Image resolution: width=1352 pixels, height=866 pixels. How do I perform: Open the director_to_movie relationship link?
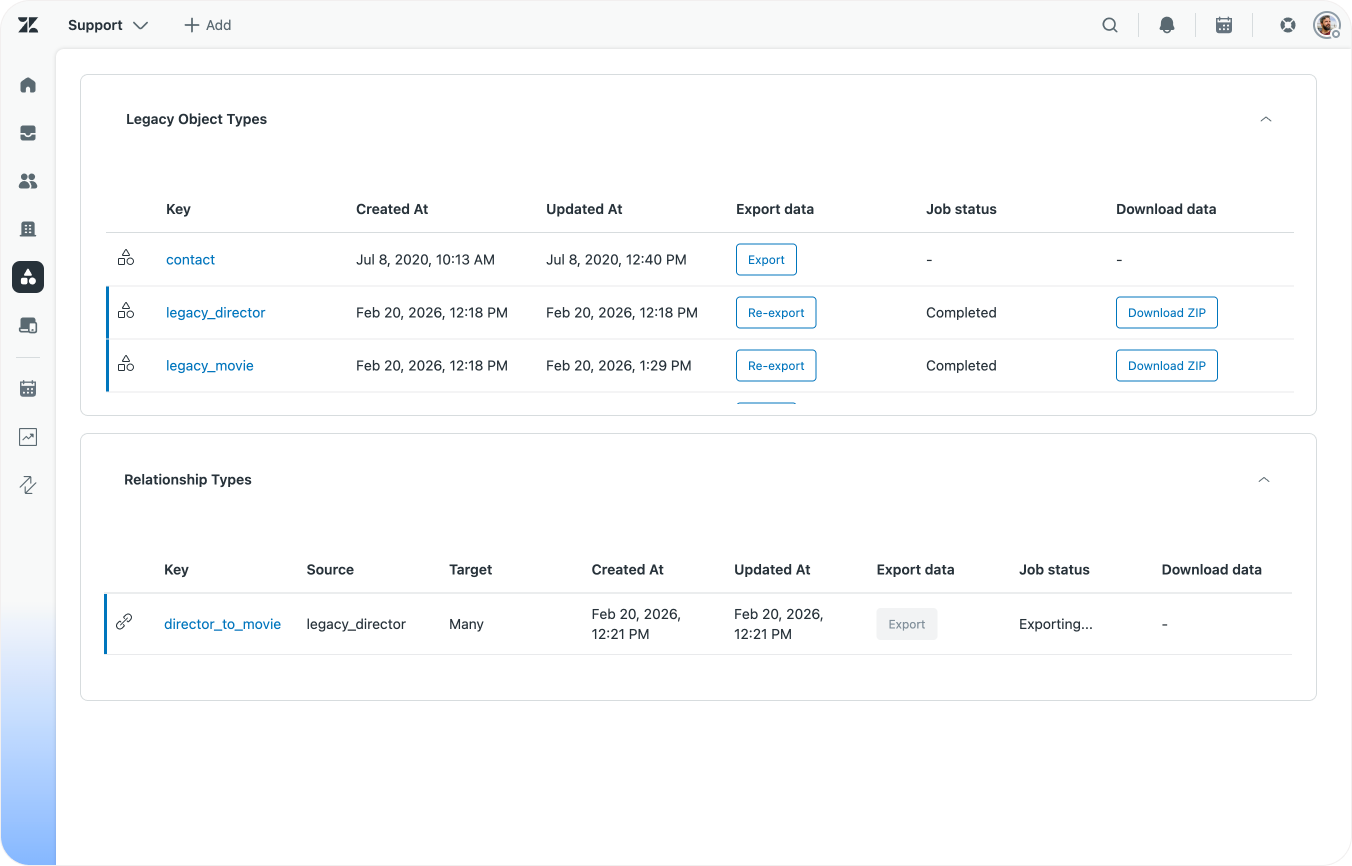[x=222, y=624]
